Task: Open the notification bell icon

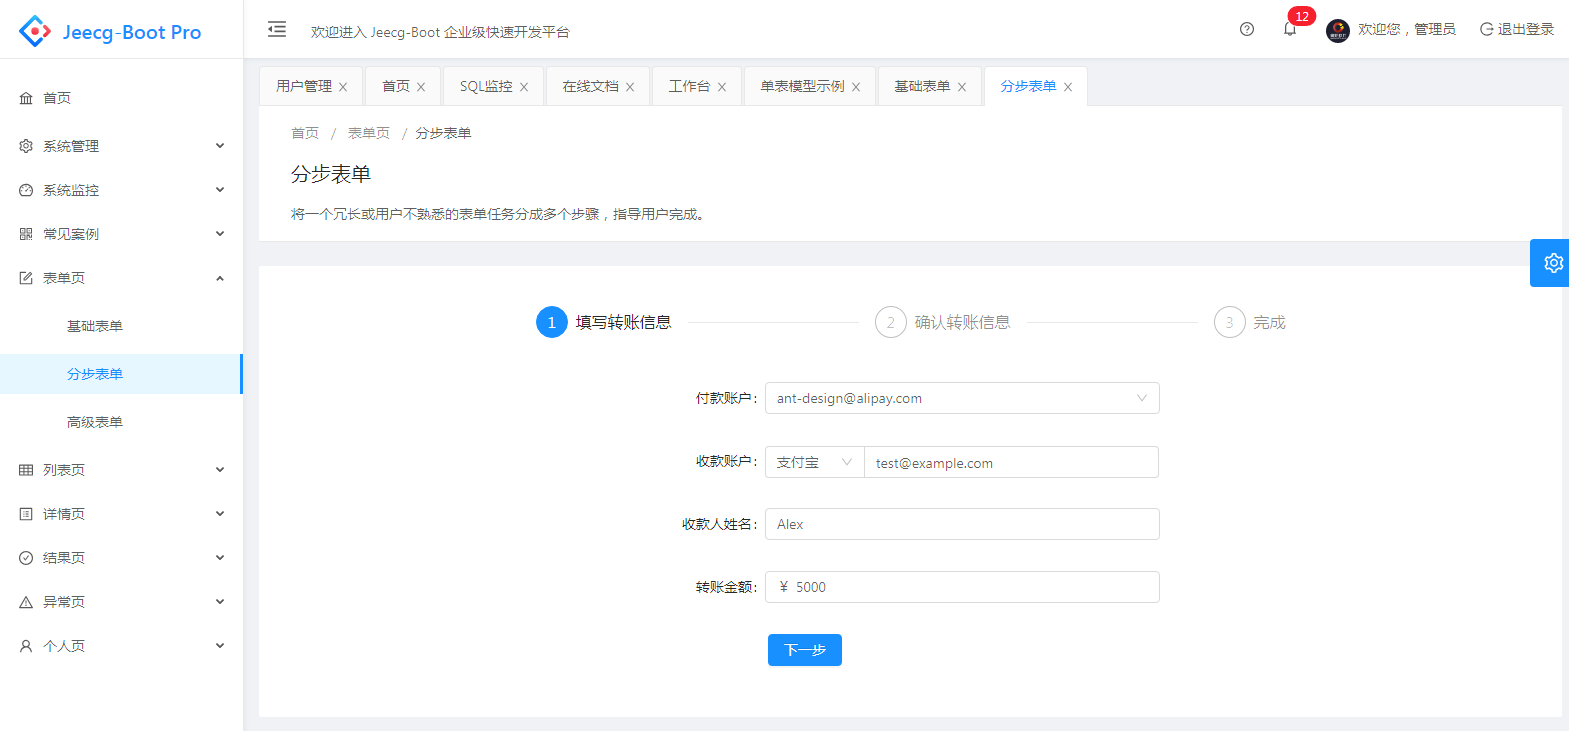Action: [1290, 29]
